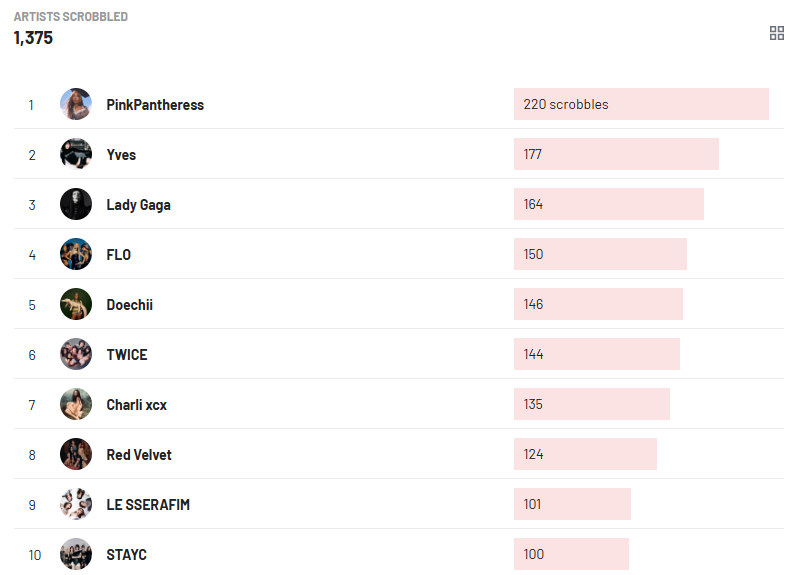This screenshot has width=796, height=575.
Task: Open Doechii artist name link
Action: [x=130, y=305]
